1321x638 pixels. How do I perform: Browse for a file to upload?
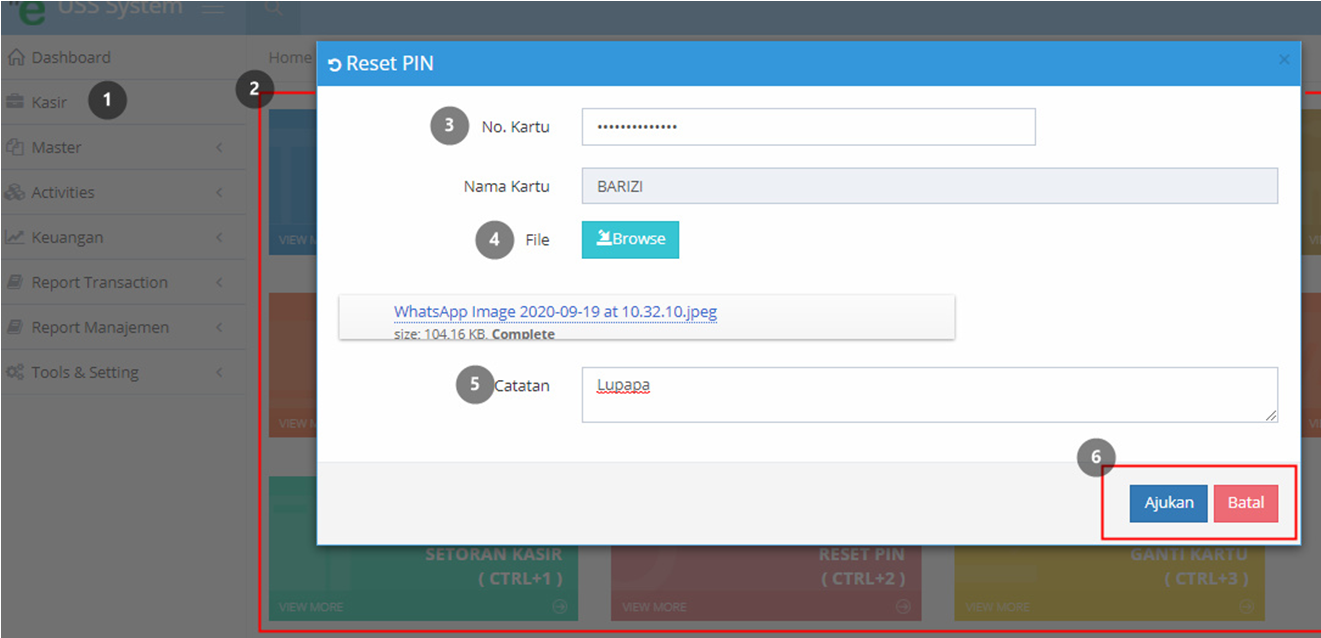(x=630, y=240)
